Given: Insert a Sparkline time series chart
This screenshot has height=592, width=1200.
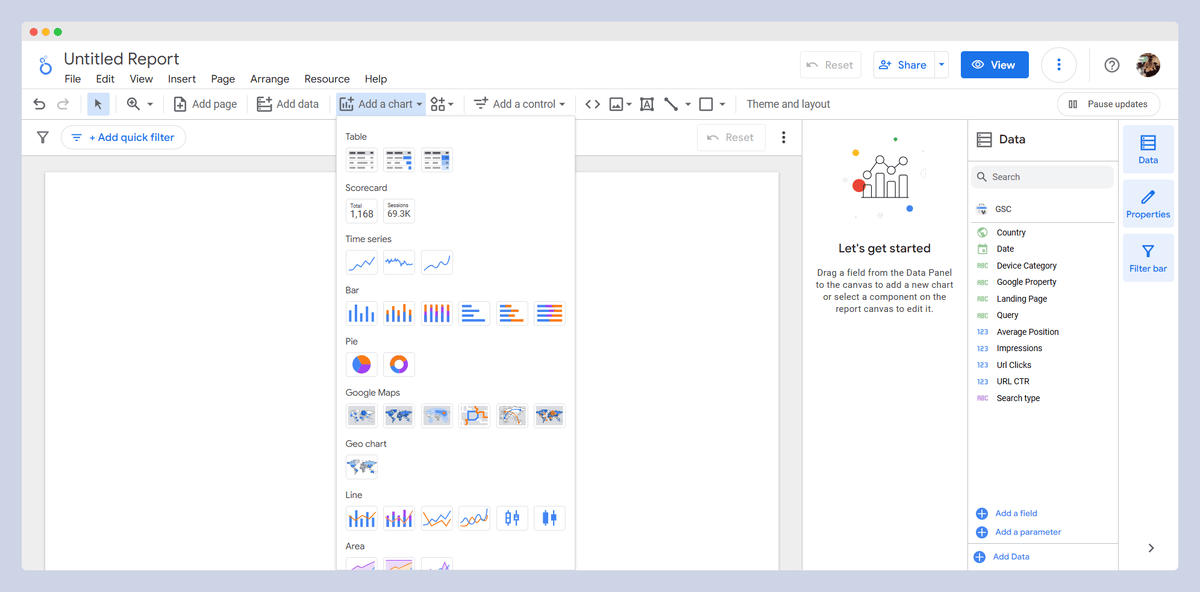Looking at the screenshot, I should [399, 263].
